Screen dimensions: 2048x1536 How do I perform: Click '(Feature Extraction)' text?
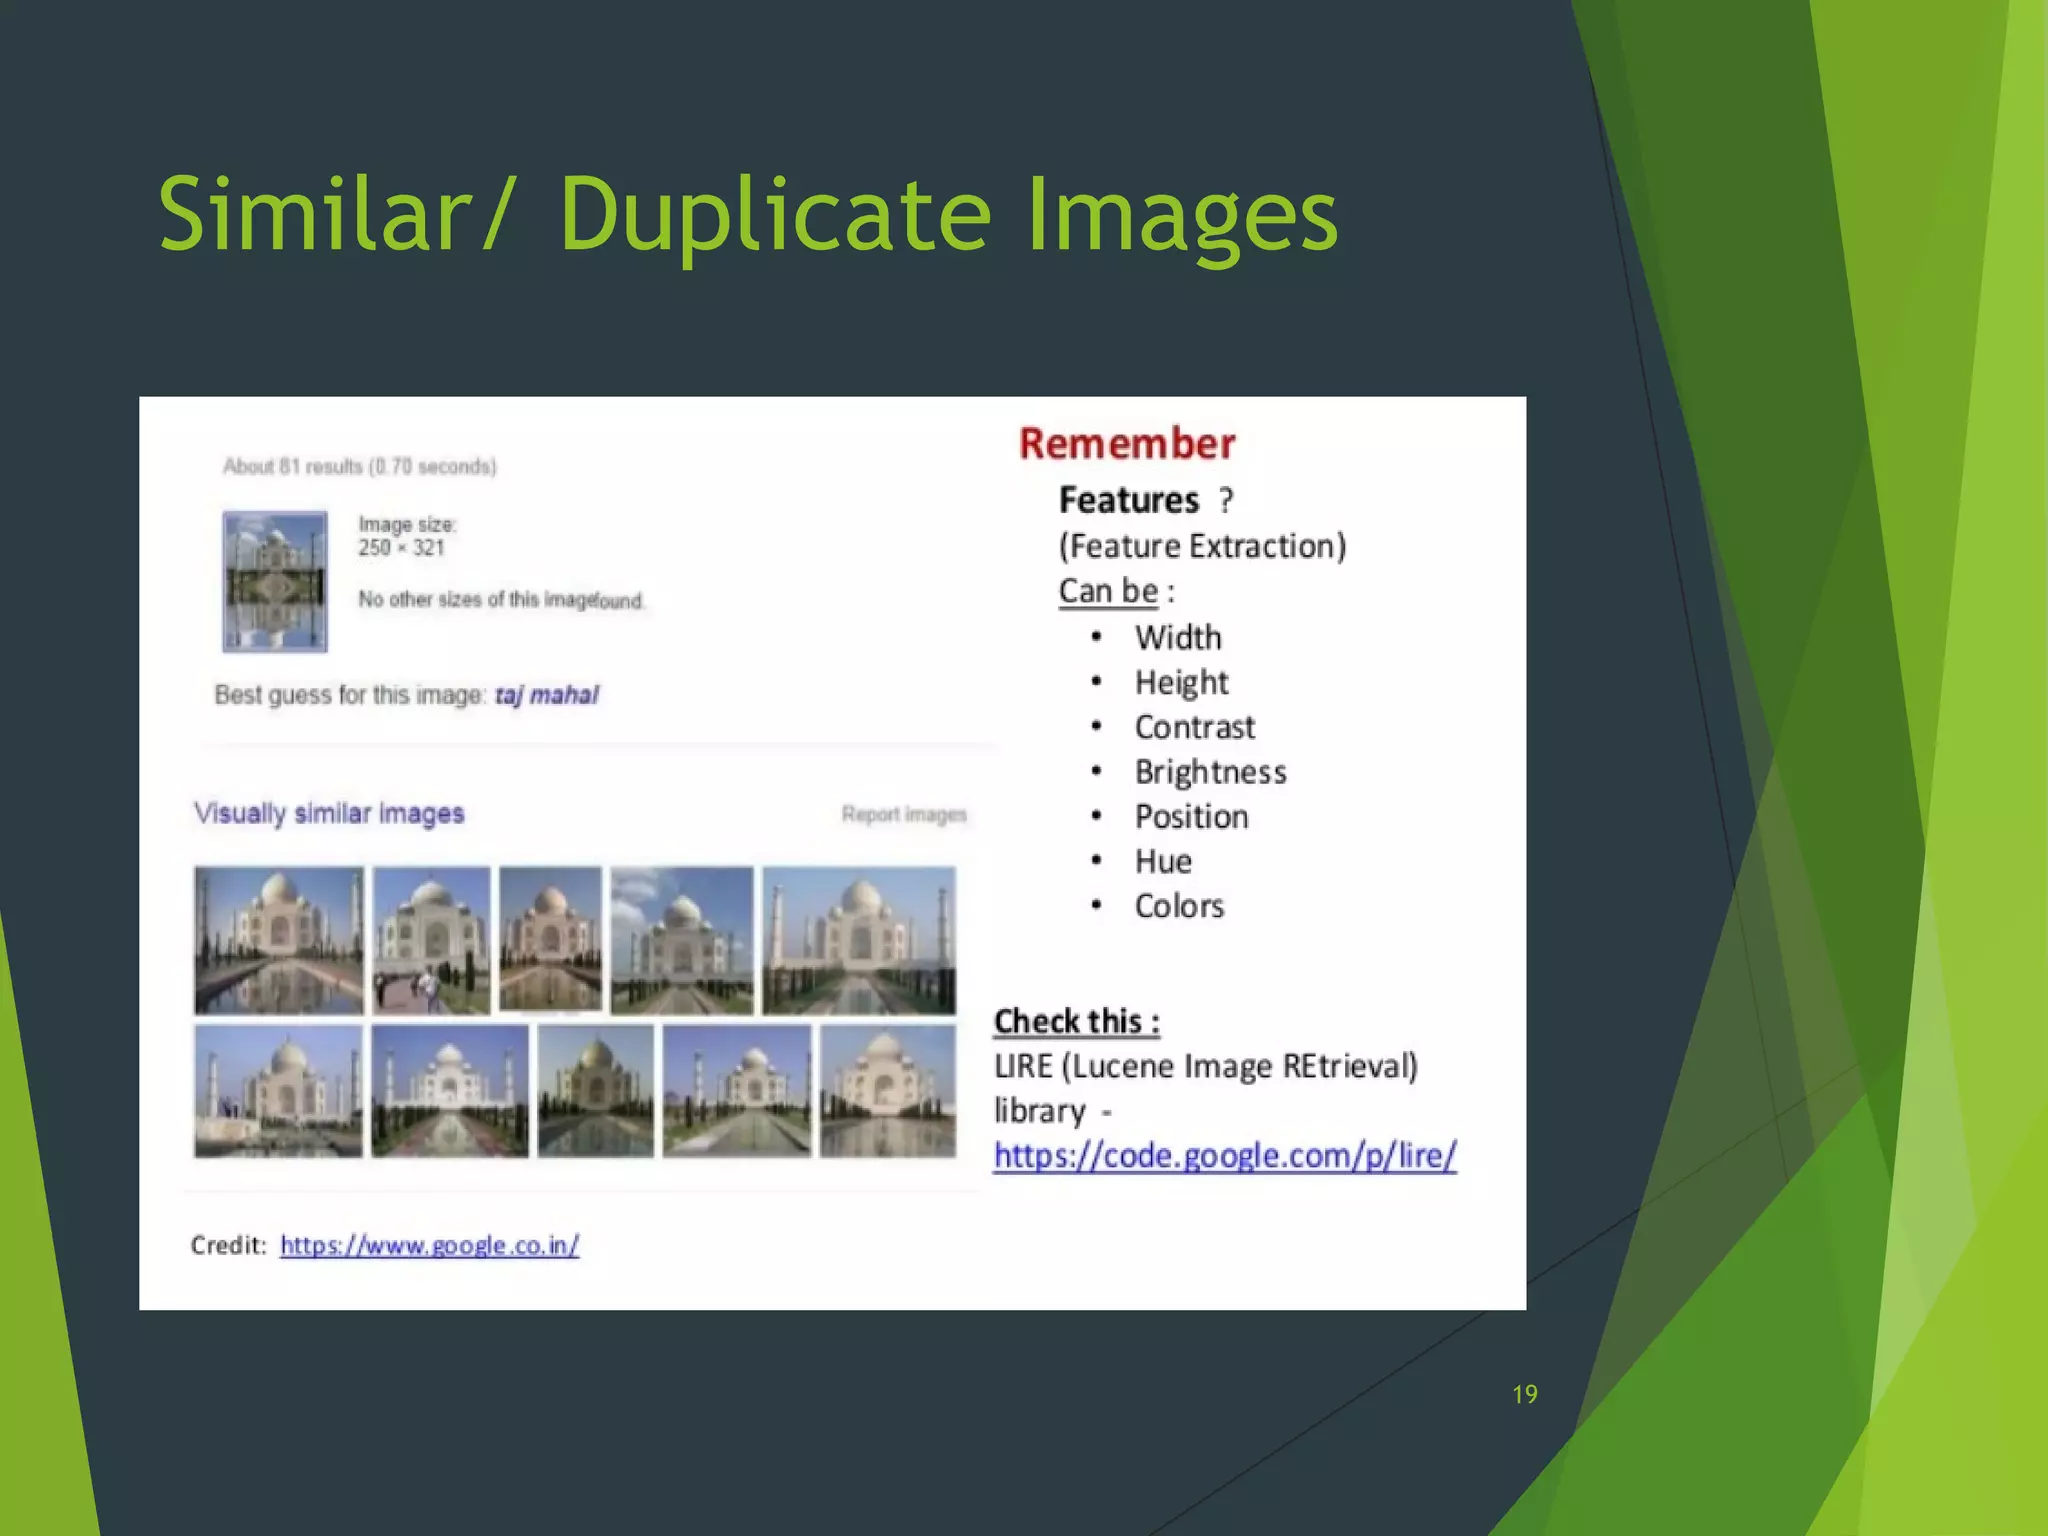tap(1202, 546)
